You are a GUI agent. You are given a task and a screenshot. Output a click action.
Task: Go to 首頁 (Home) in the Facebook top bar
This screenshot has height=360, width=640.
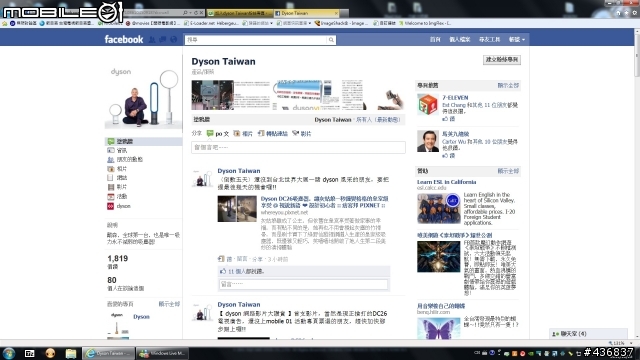click(x=435, y=40)
